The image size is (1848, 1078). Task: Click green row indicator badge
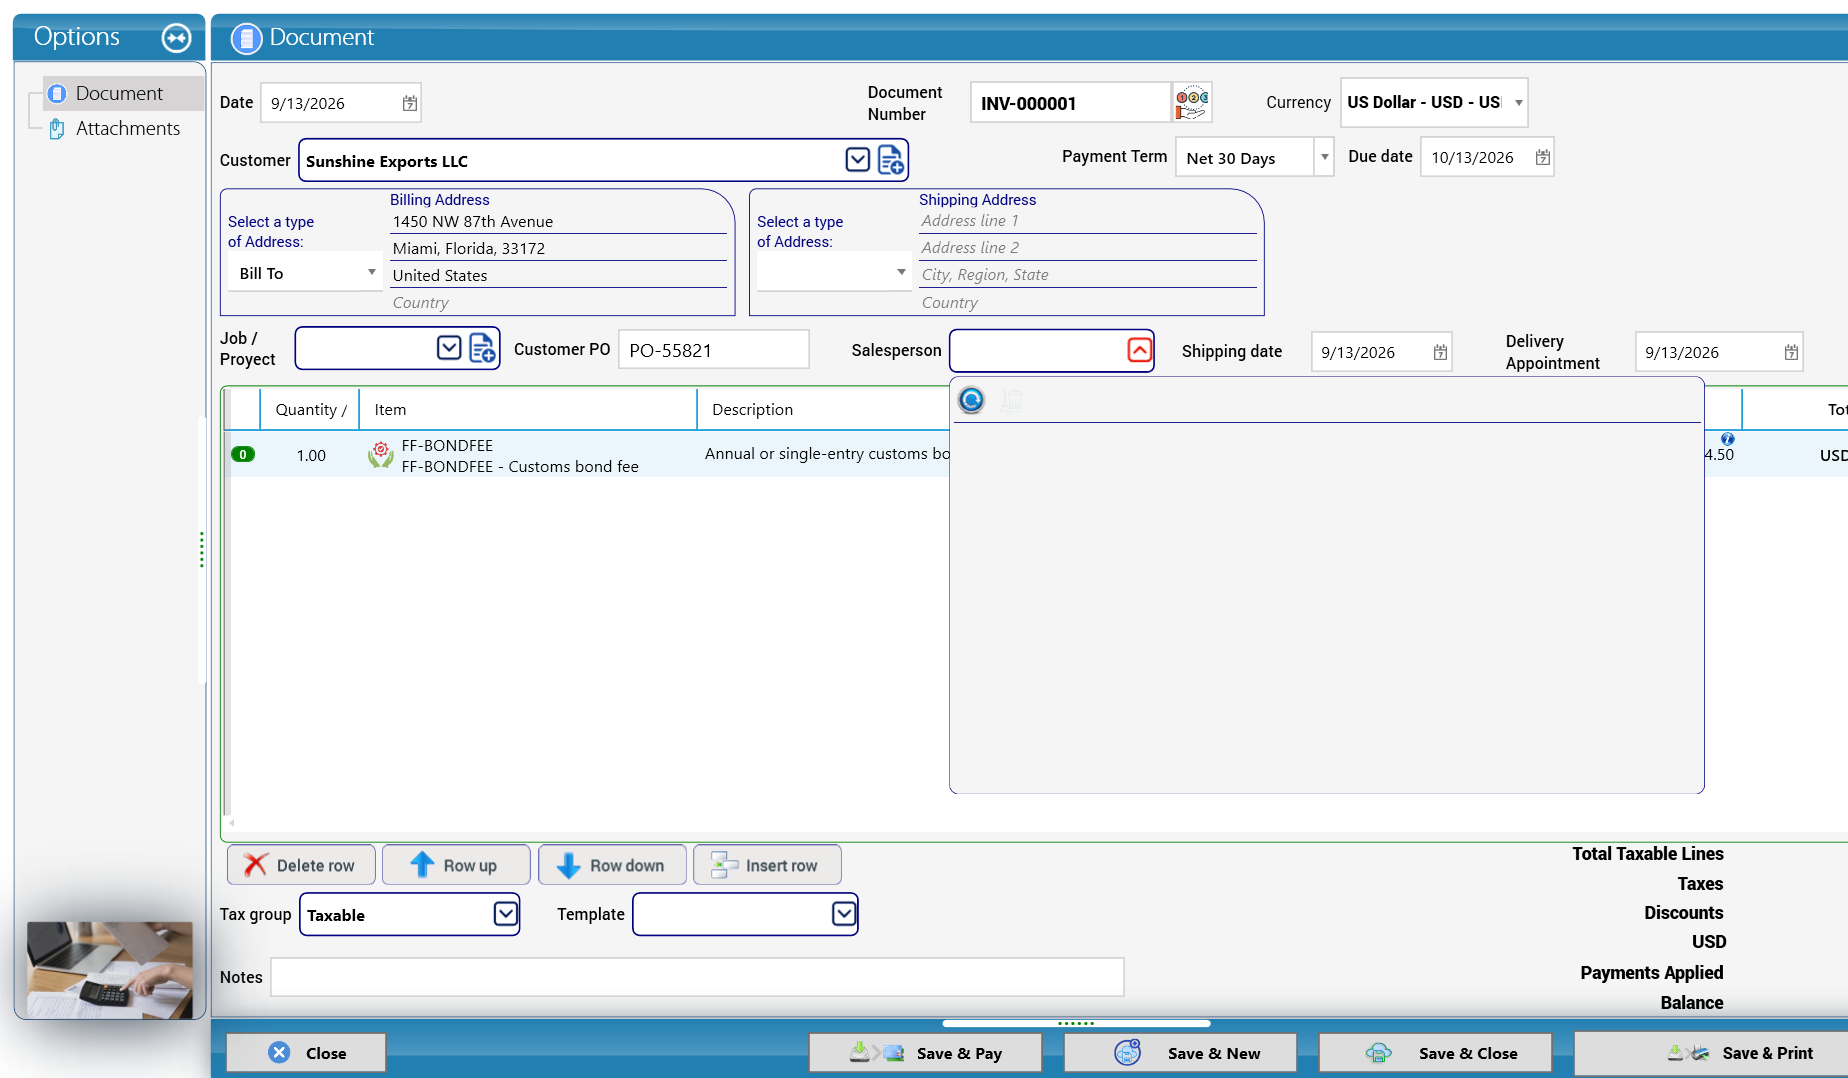point(243,454)
